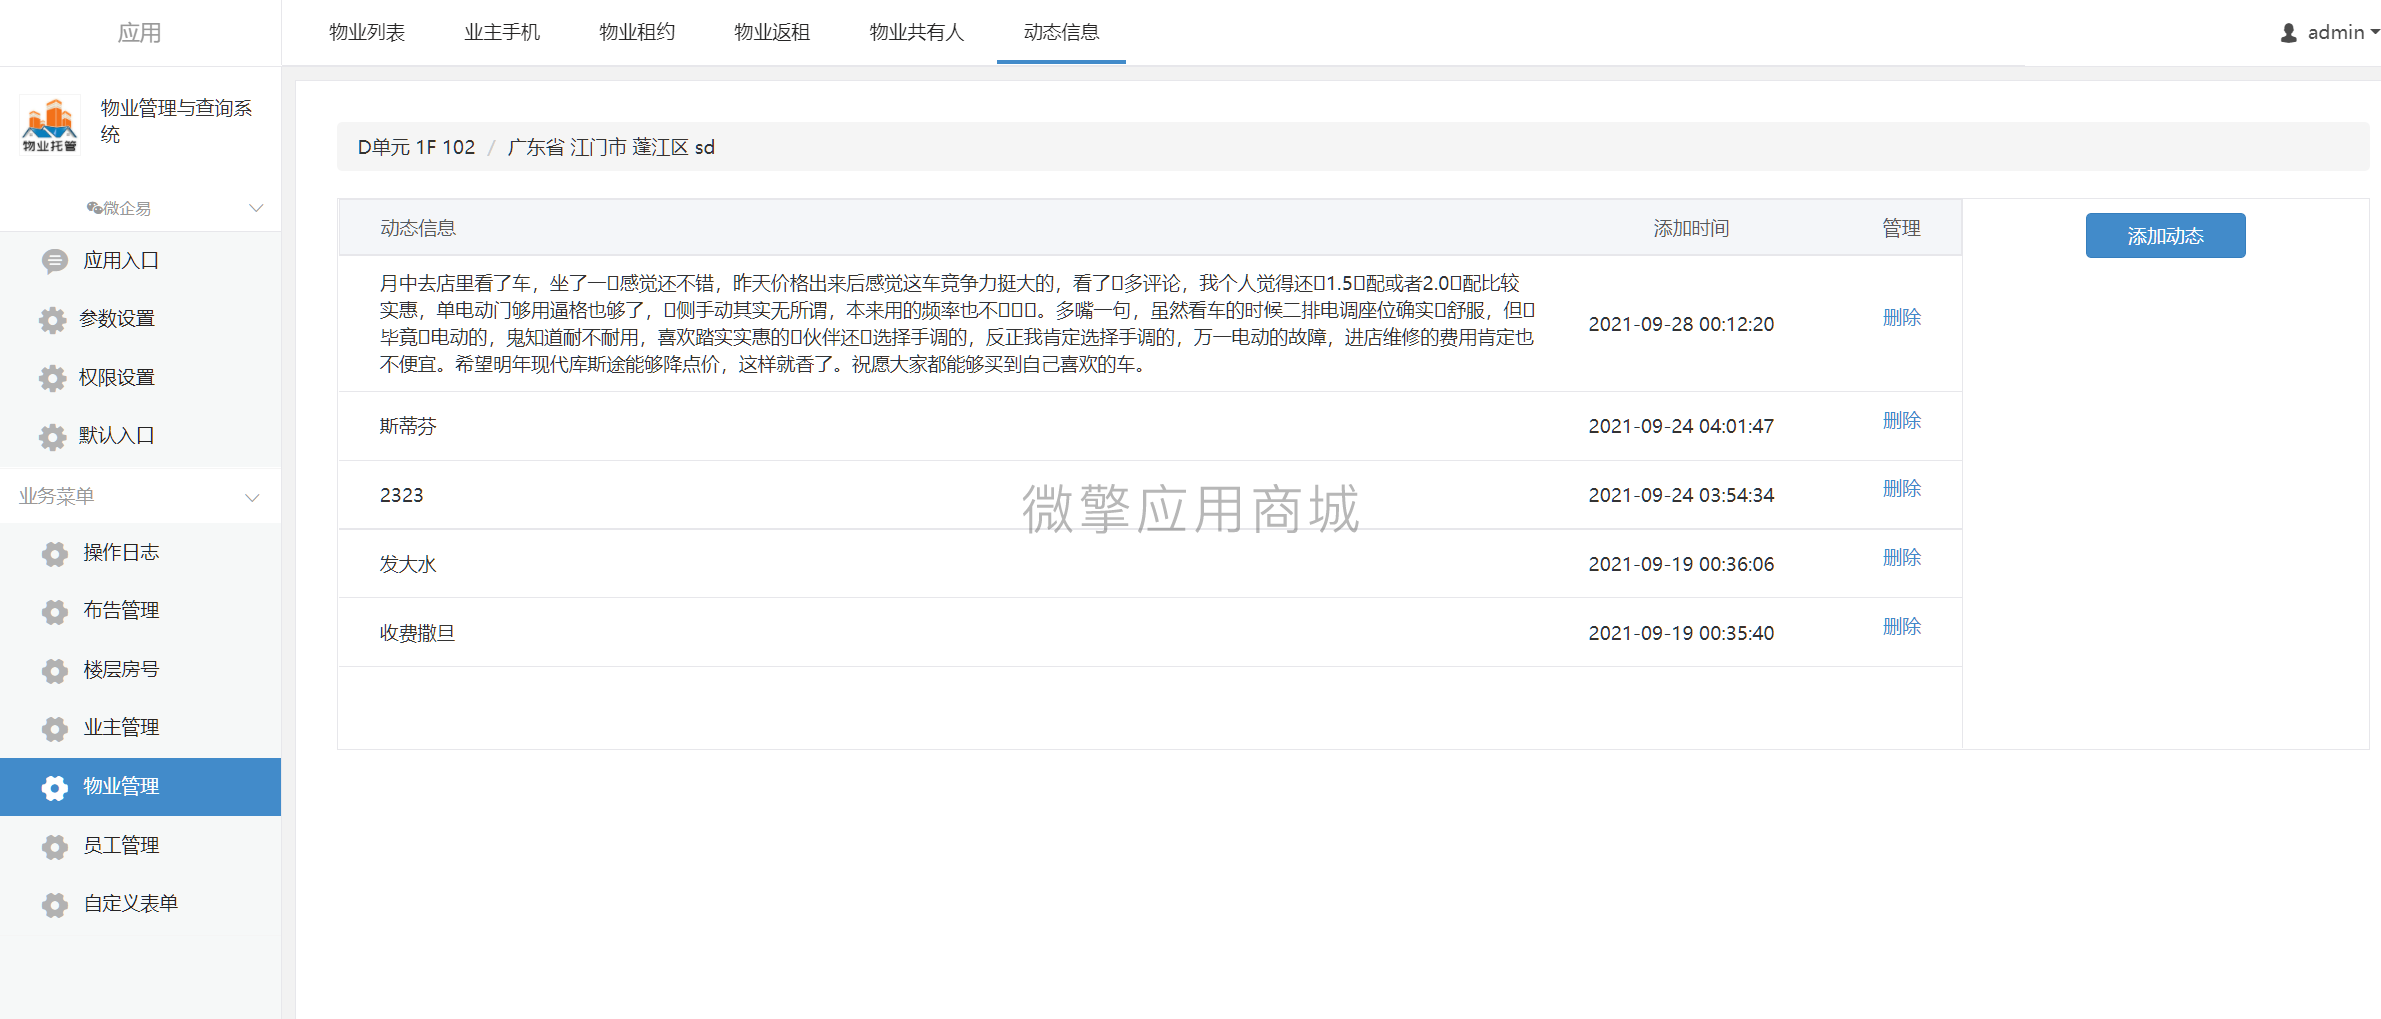
Task: Click the 动态信息 column header
Action: pyautogui.click(x=418, y=229)
